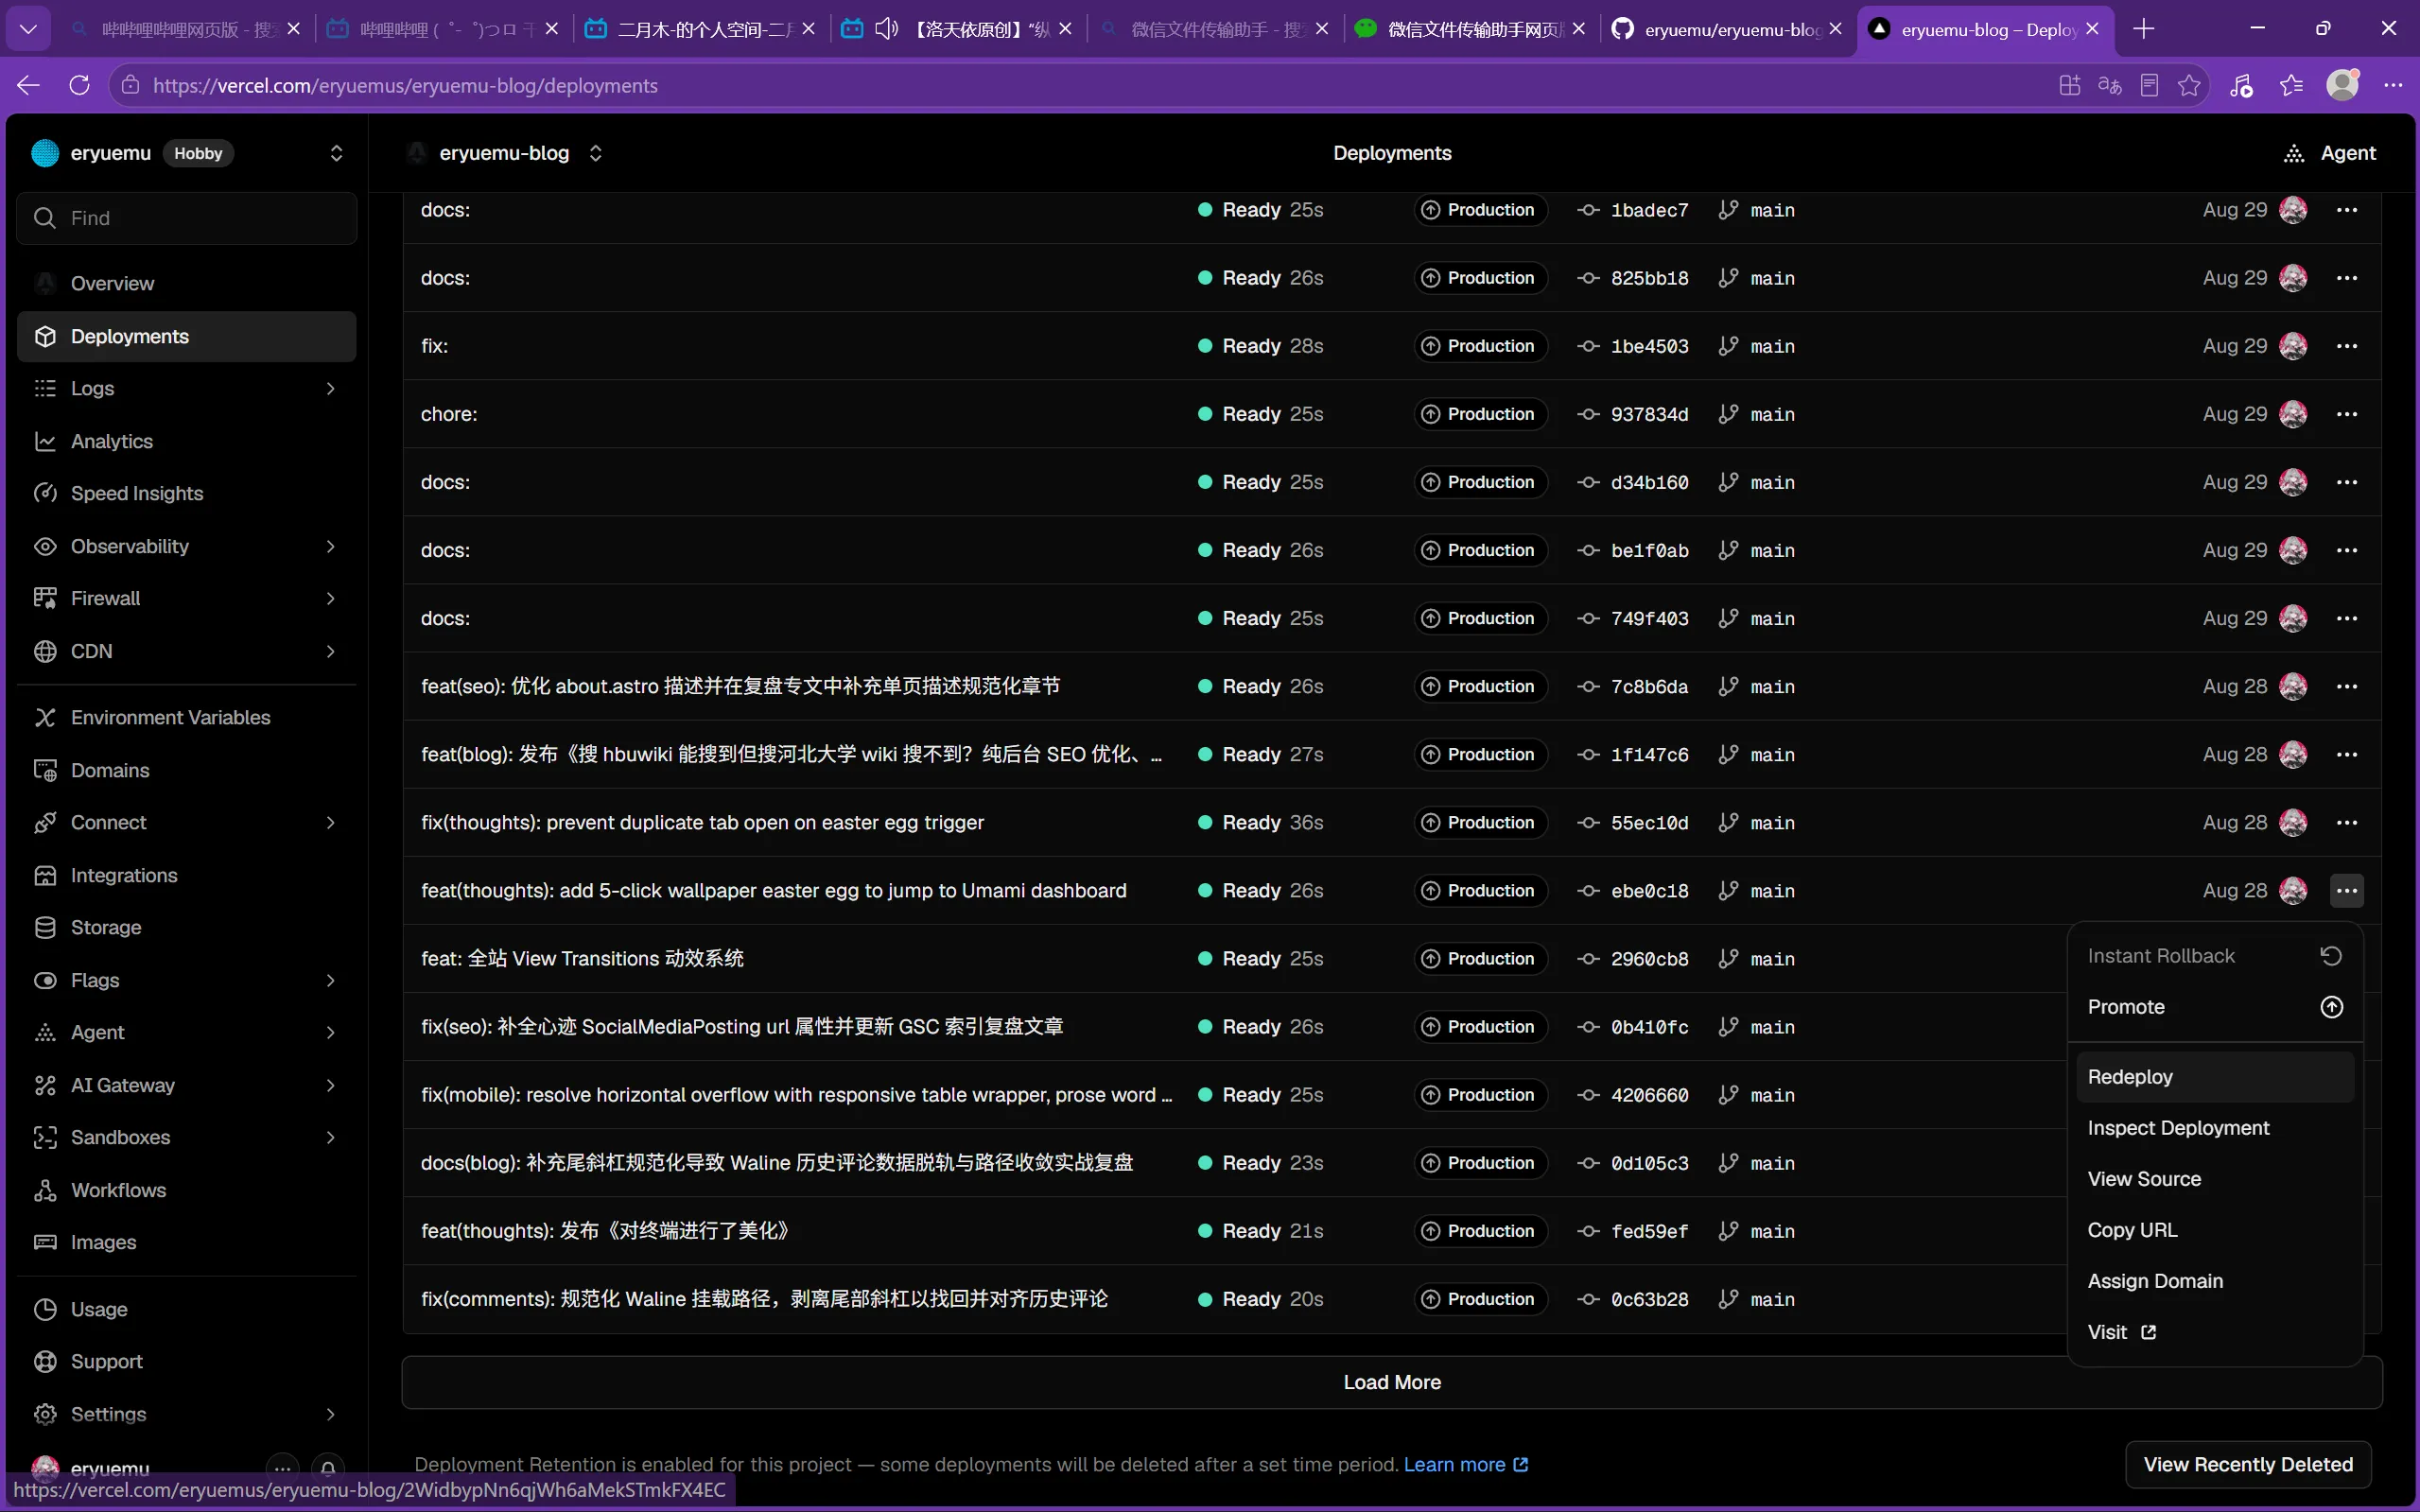Open the Agent panel in header
2420x1512 pixels.
click(x=2330, y=153)
